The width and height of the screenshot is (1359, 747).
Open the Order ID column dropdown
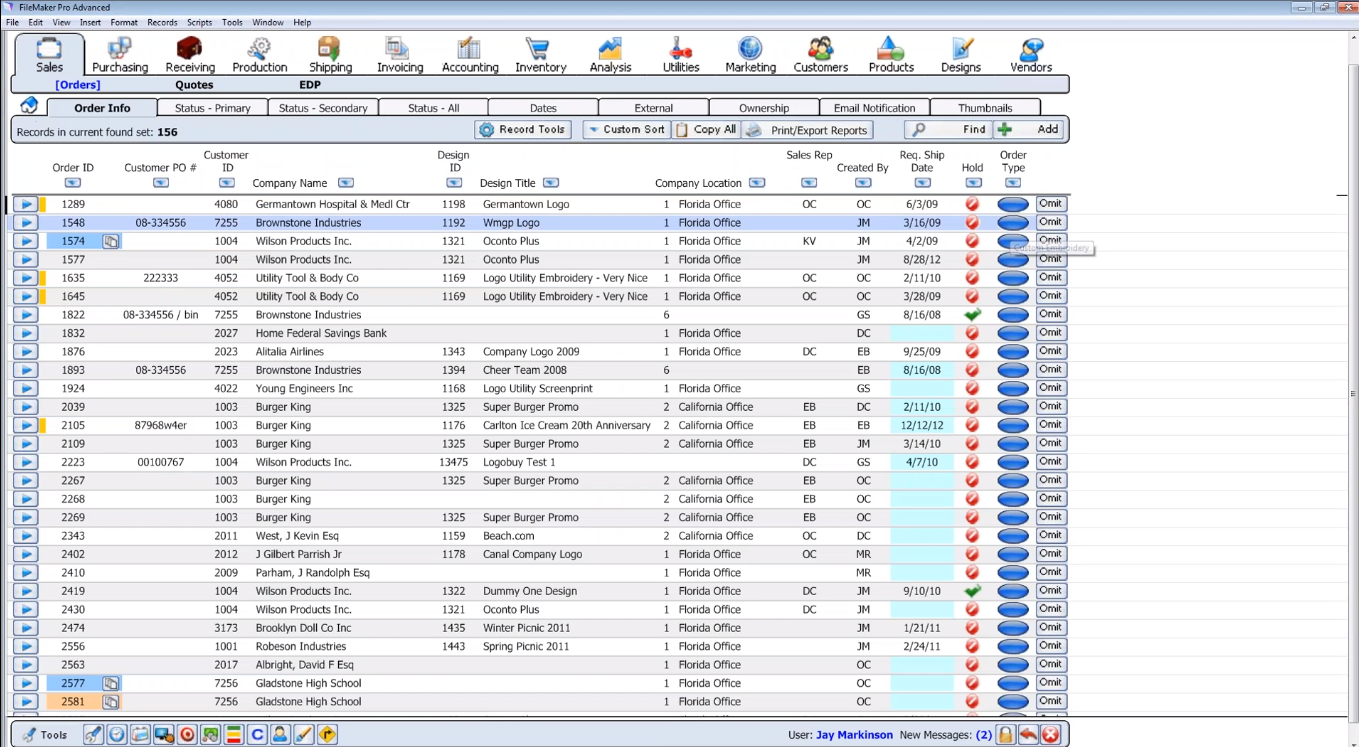(x=72, y=183)
